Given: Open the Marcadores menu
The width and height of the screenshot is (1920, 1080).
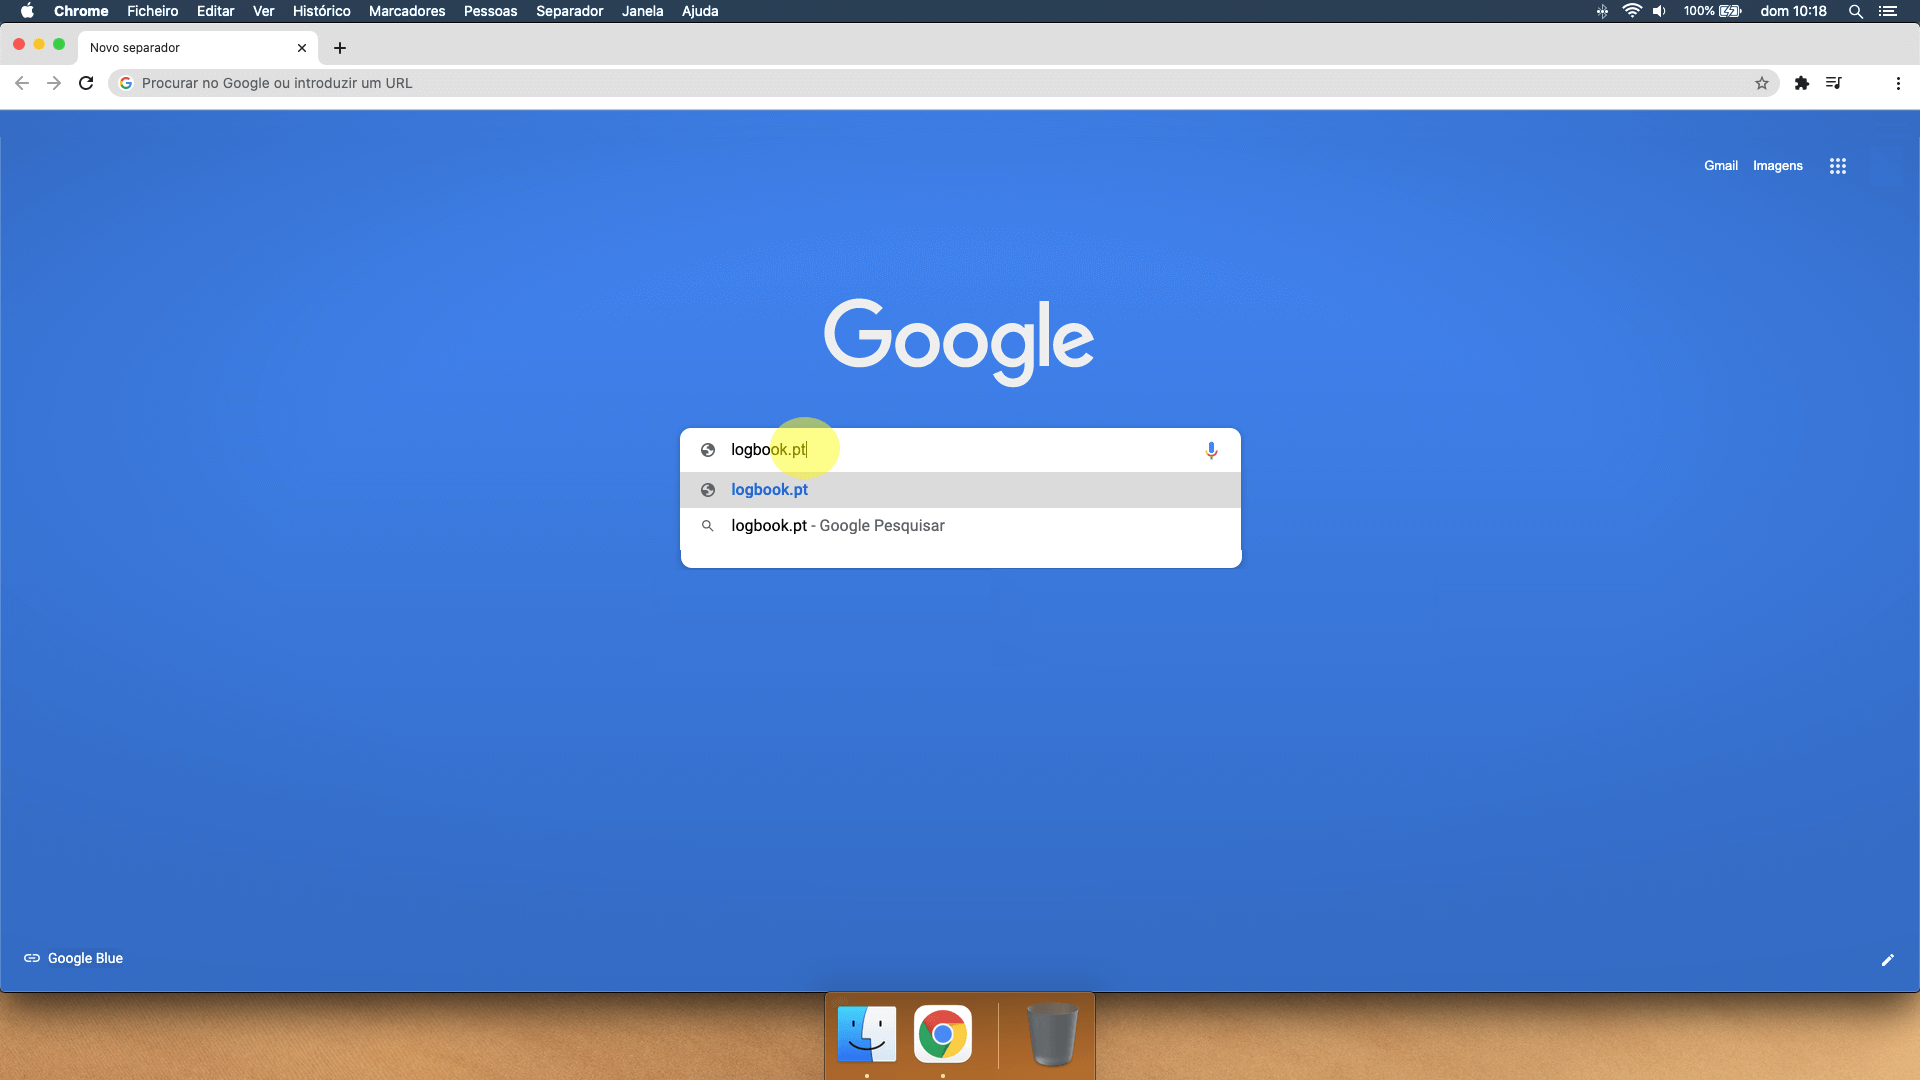Looking at the screenshot, I should coord(407,11).
